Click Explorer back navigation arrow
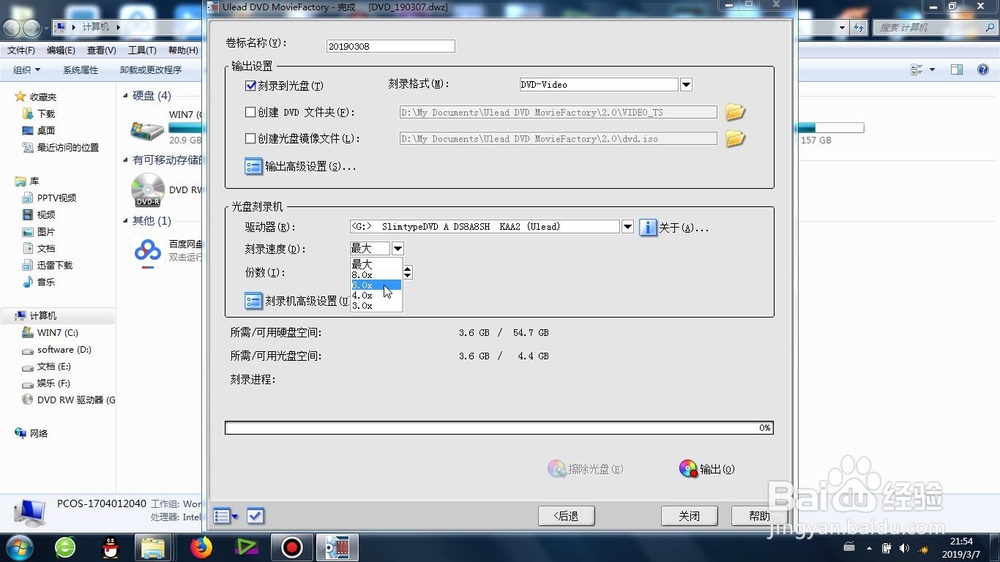The image size is (1000, 562). 12,27
